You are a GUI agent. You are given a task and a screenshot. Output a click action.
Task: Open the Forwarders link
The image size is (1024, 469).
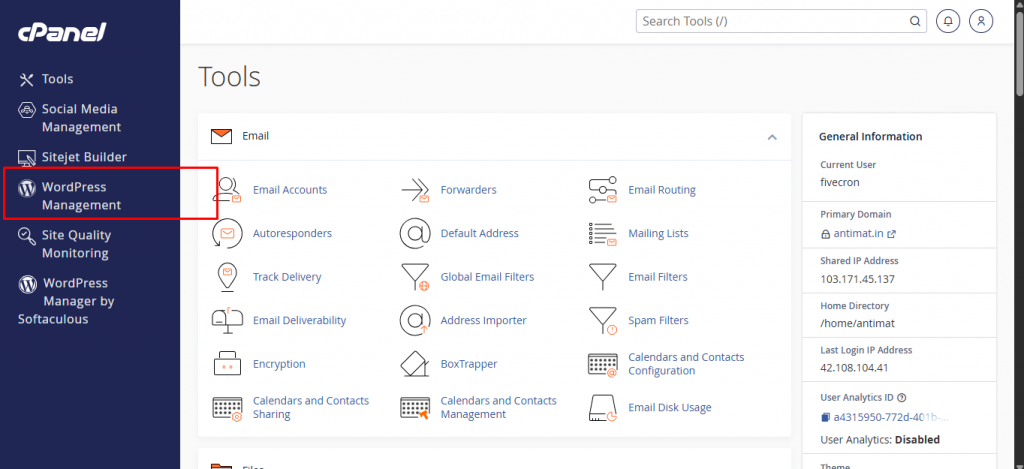[468, 190]
